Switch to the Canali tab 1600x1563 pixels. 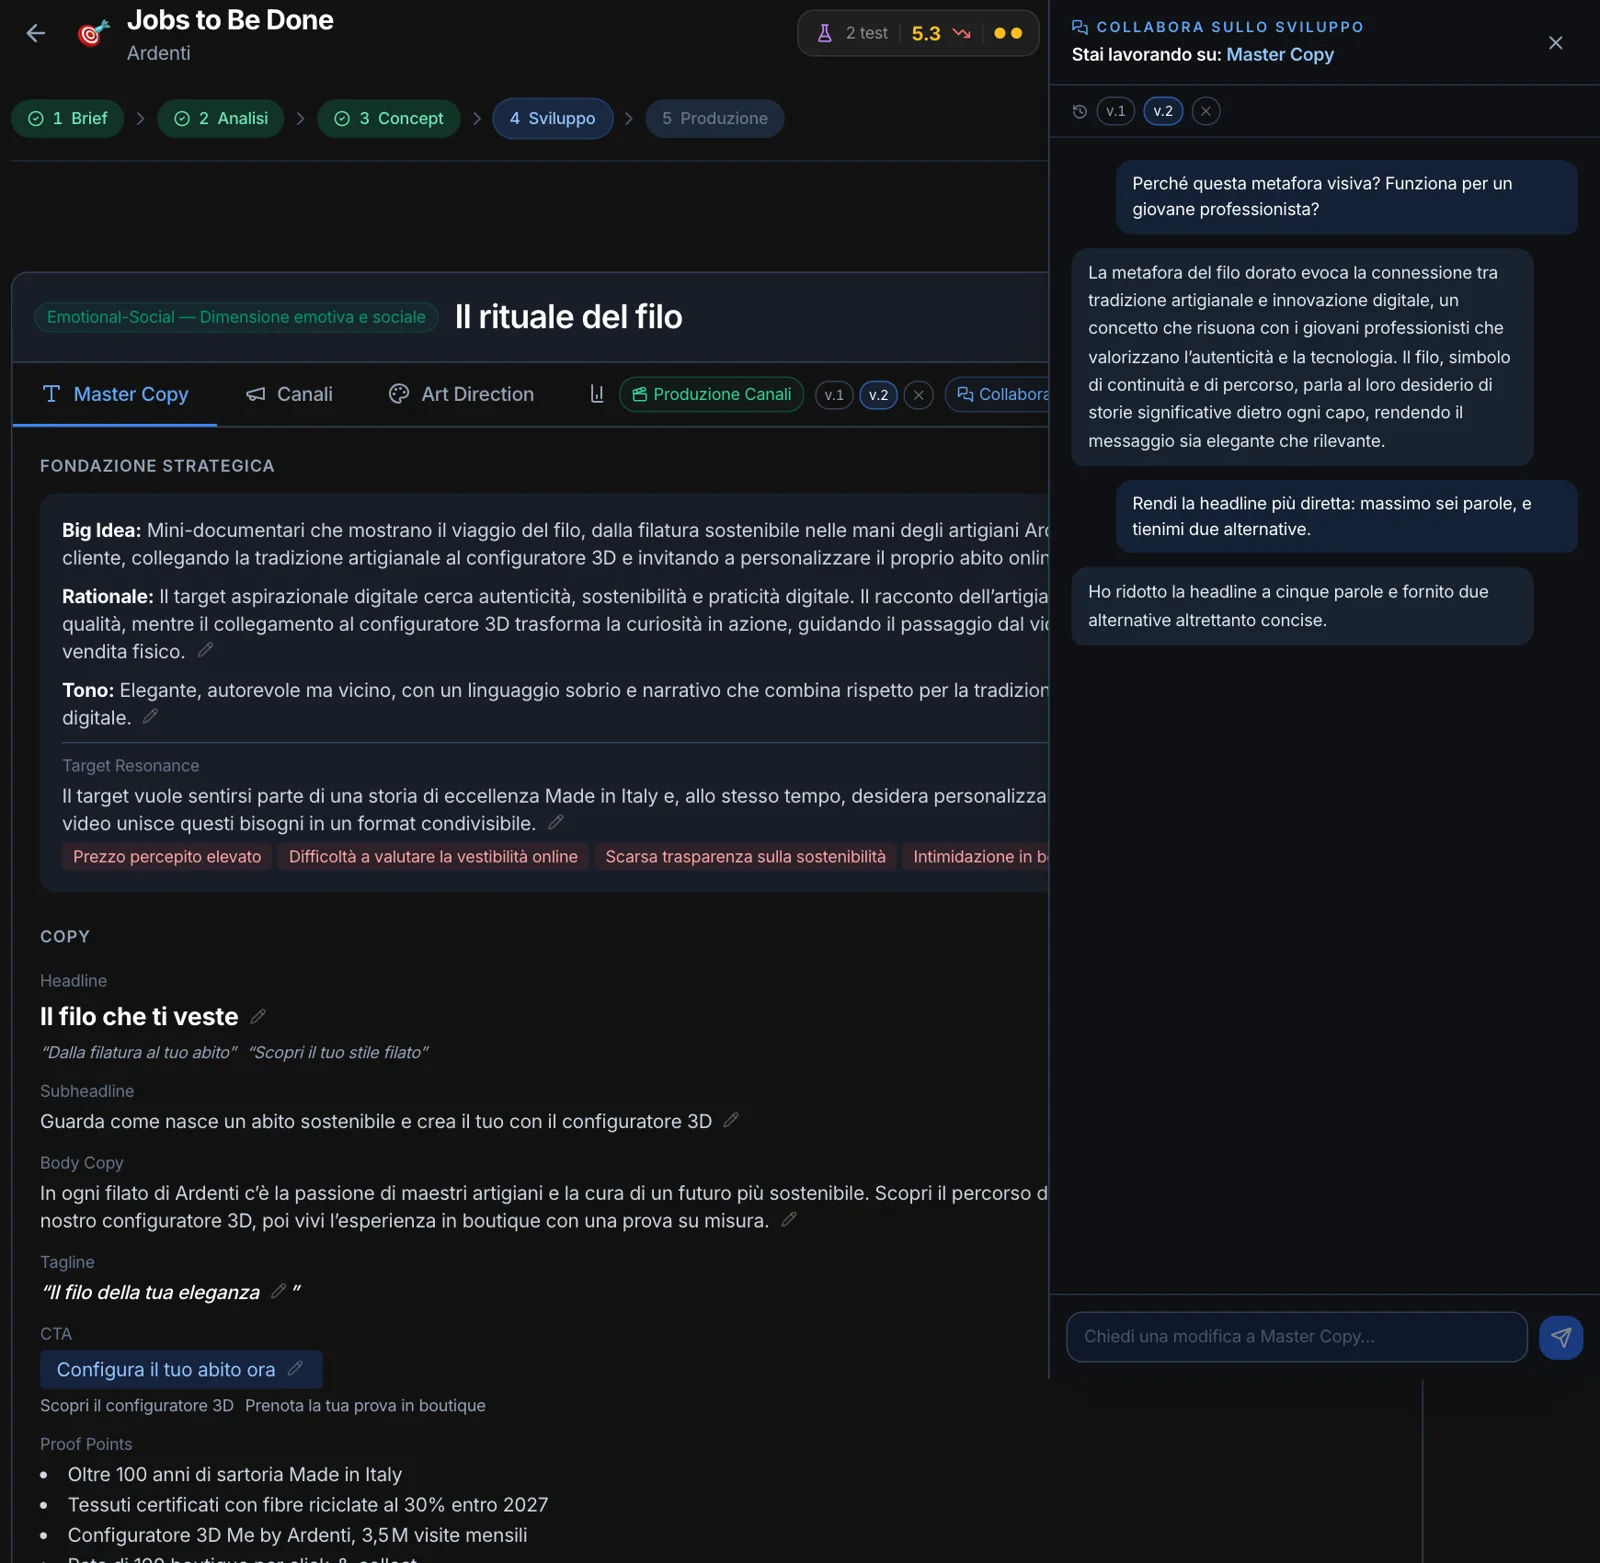(x=289, y=394)
